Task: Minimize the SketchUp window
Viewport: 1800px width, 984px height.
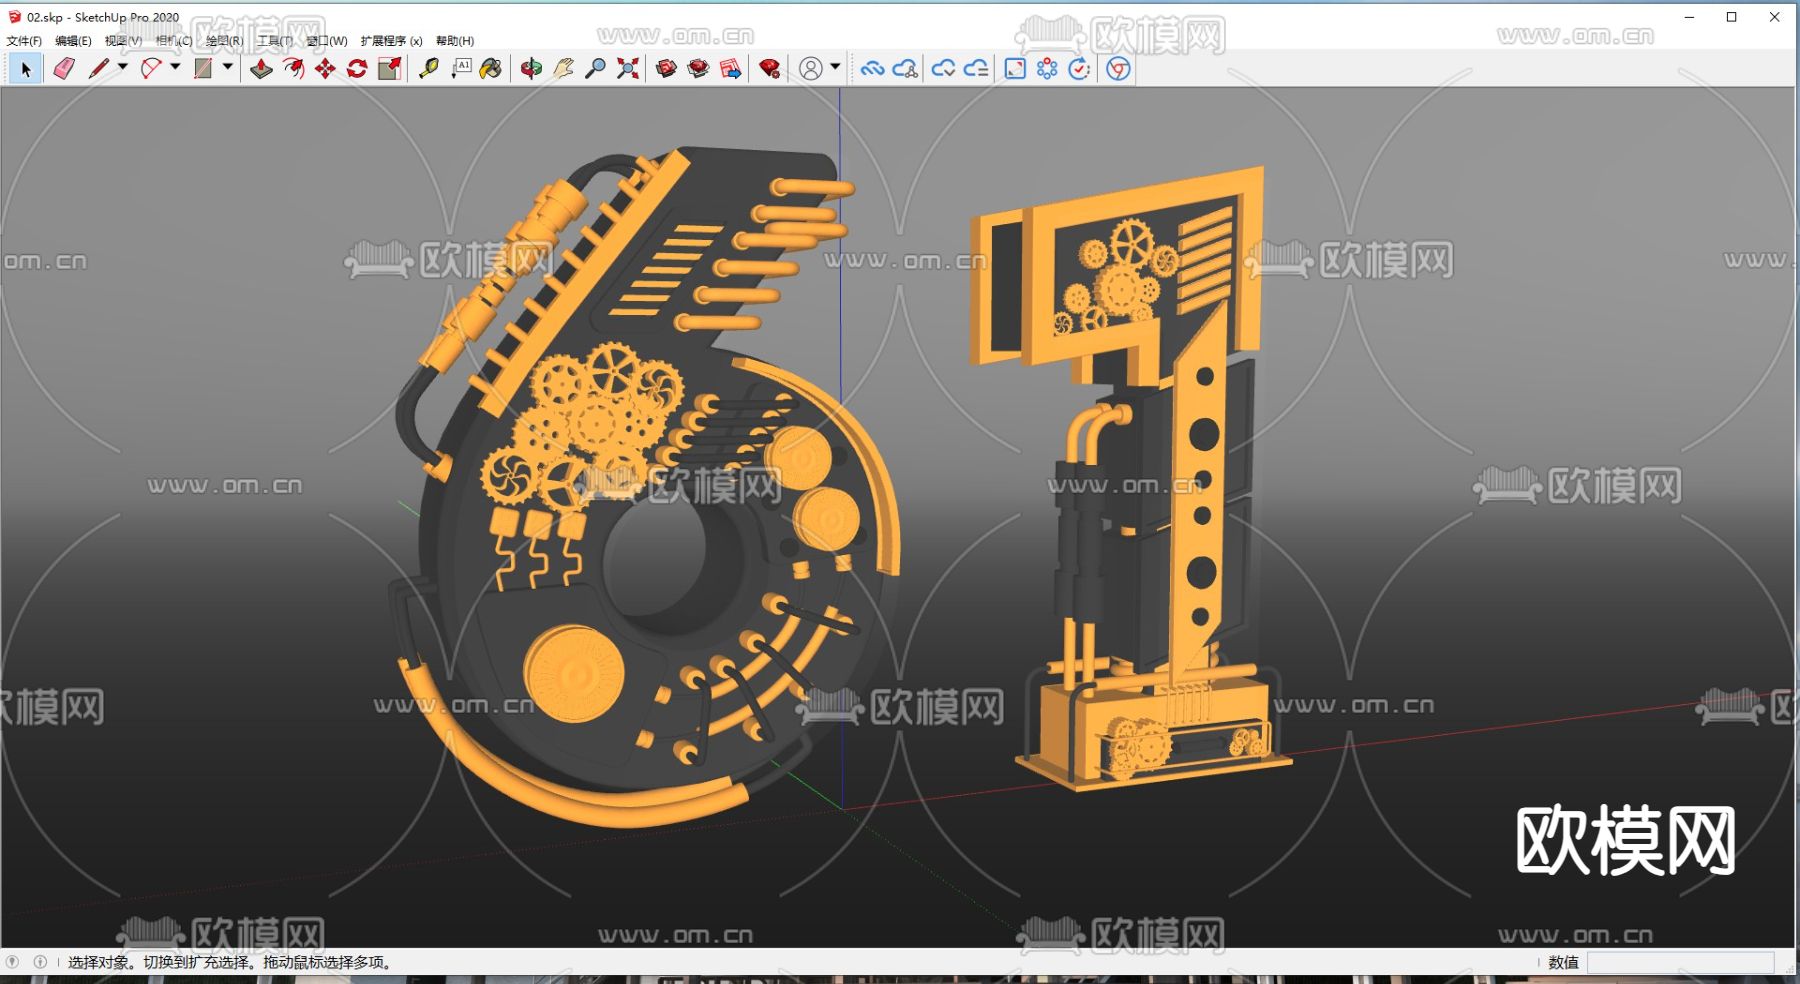Action: pyautogui.click(x=1689, y=17)
